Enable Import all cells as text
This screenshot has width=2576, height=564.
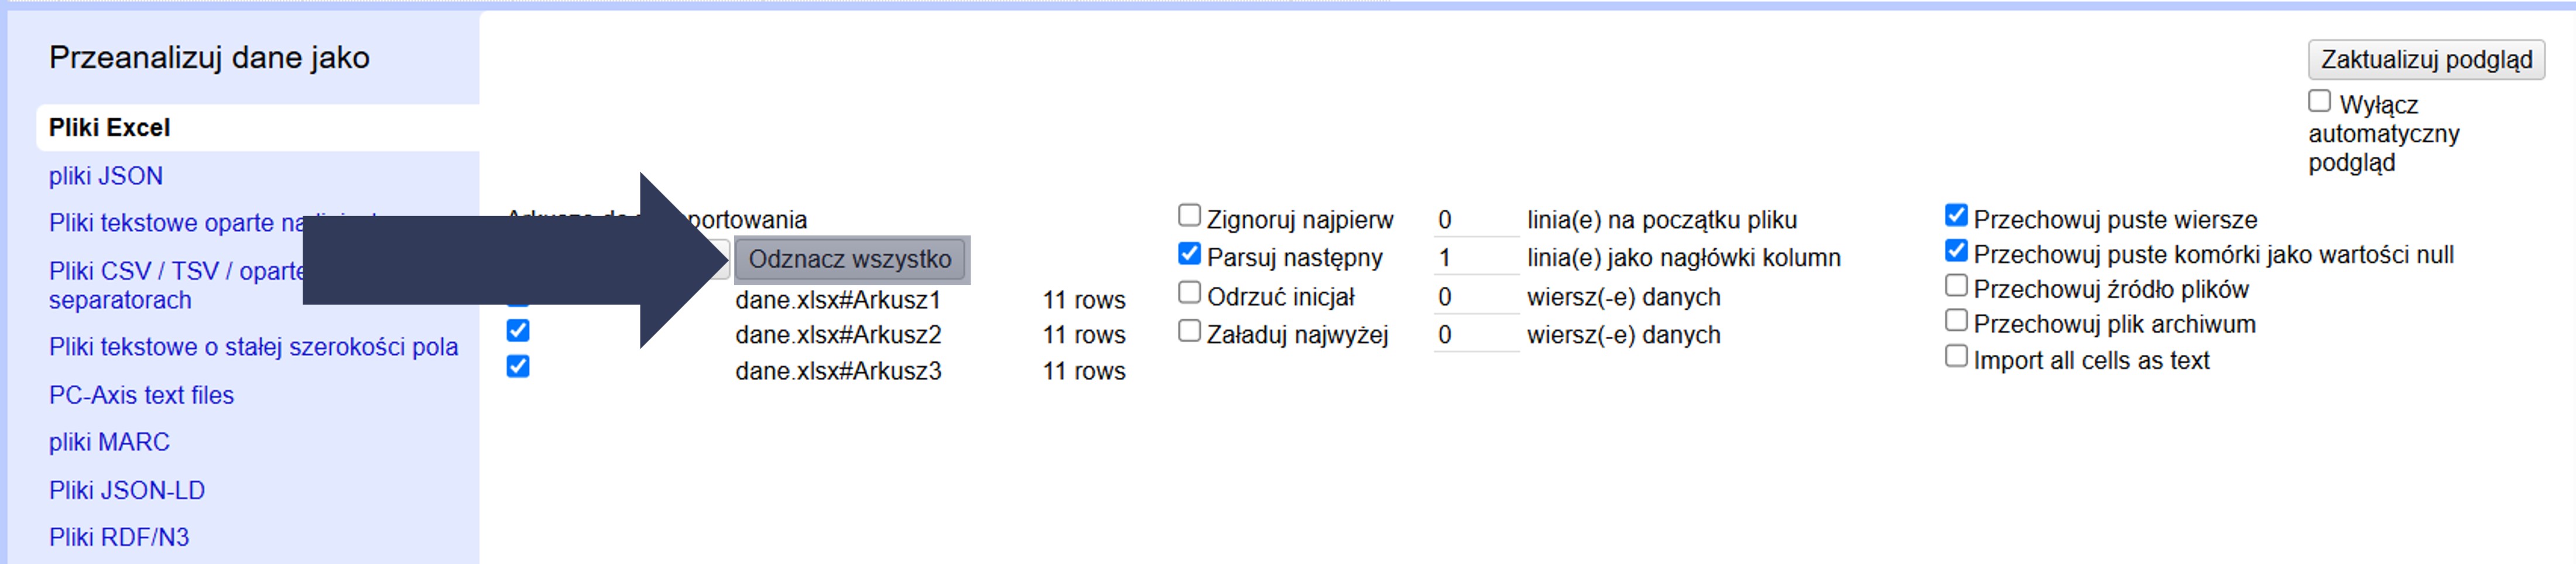pyautogui.click(x=1956, y=357)
